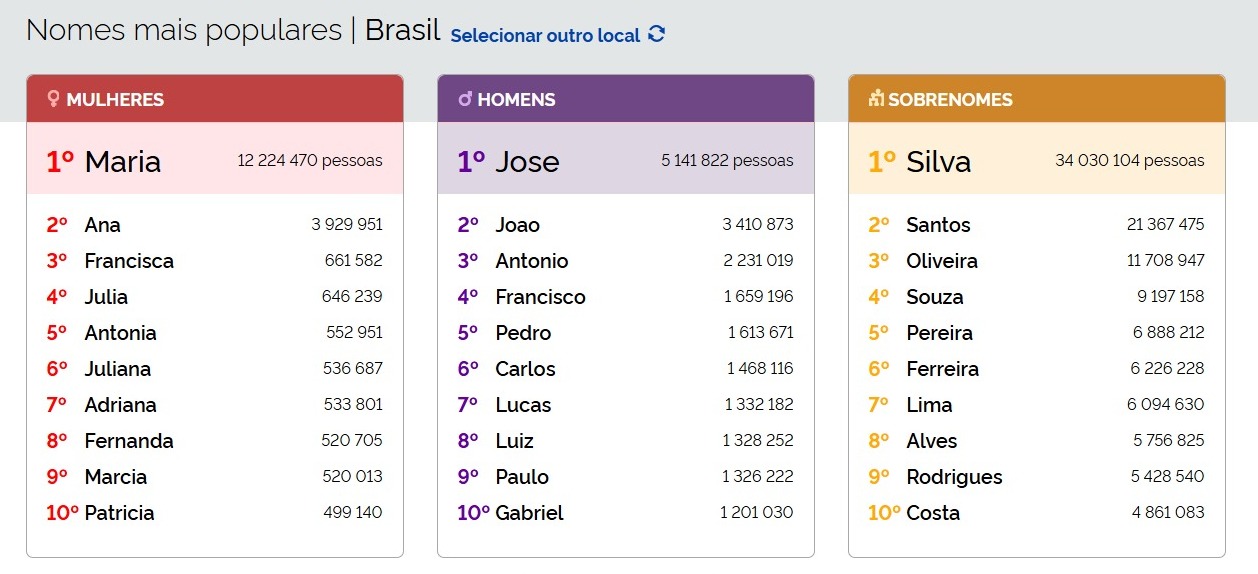Click the female symbol icon in Mulheres header
This screenshot has width=1258, height=574.
click(x=54, y=99)
